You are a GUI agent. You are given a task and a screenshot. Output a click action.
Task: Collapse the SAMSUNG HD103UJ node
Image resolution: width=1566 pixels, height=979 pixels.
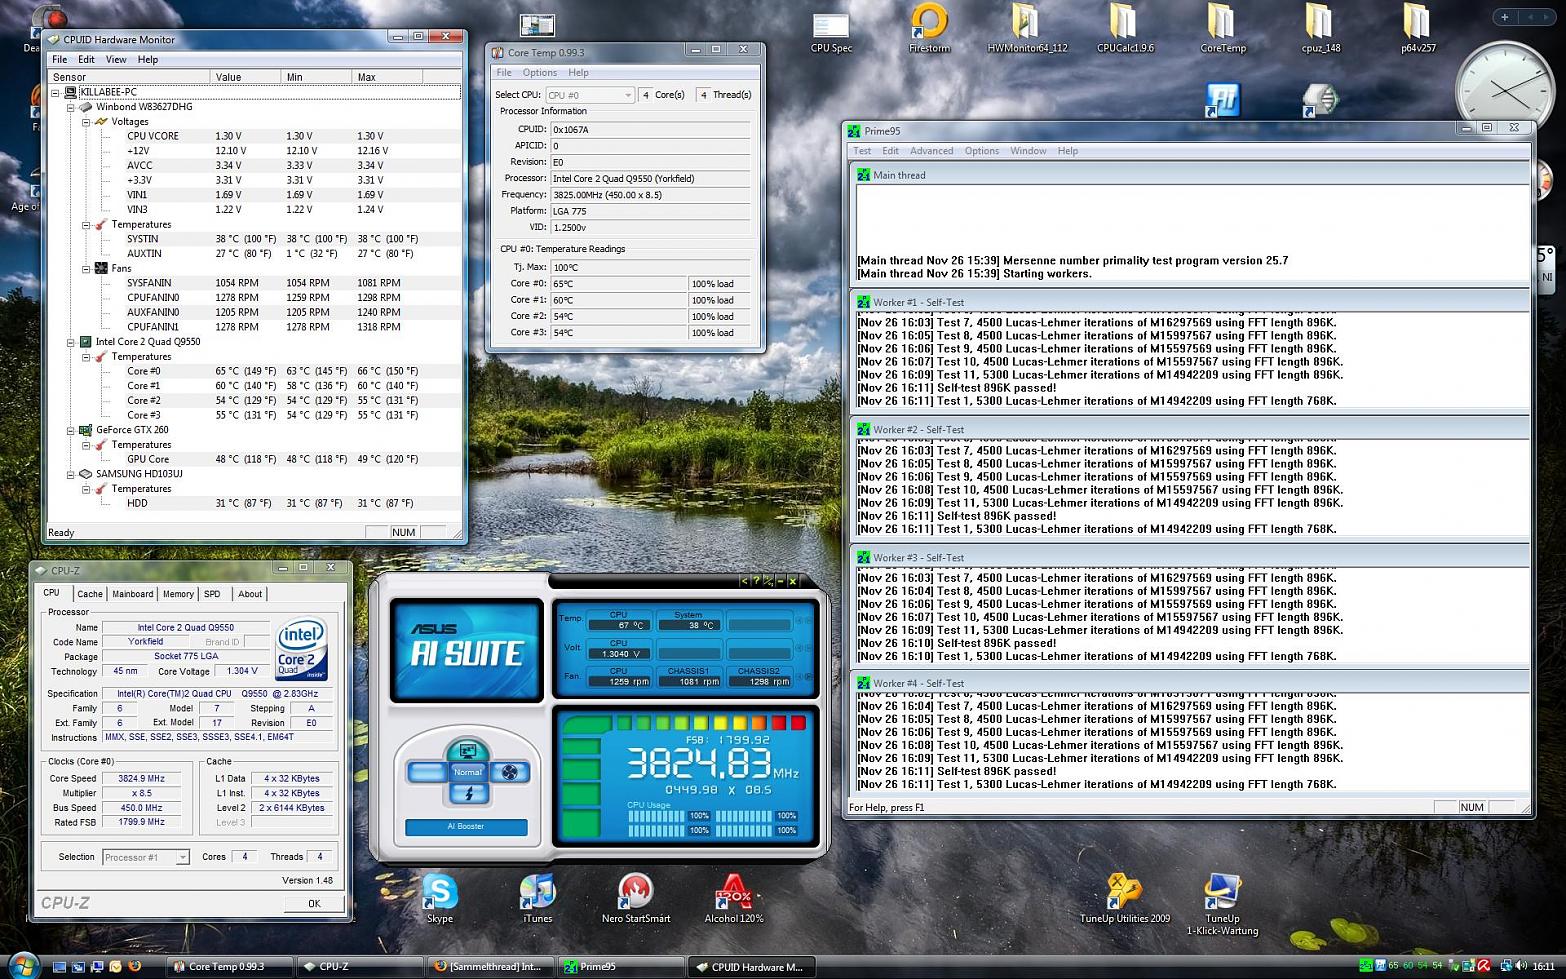(70, 474)
